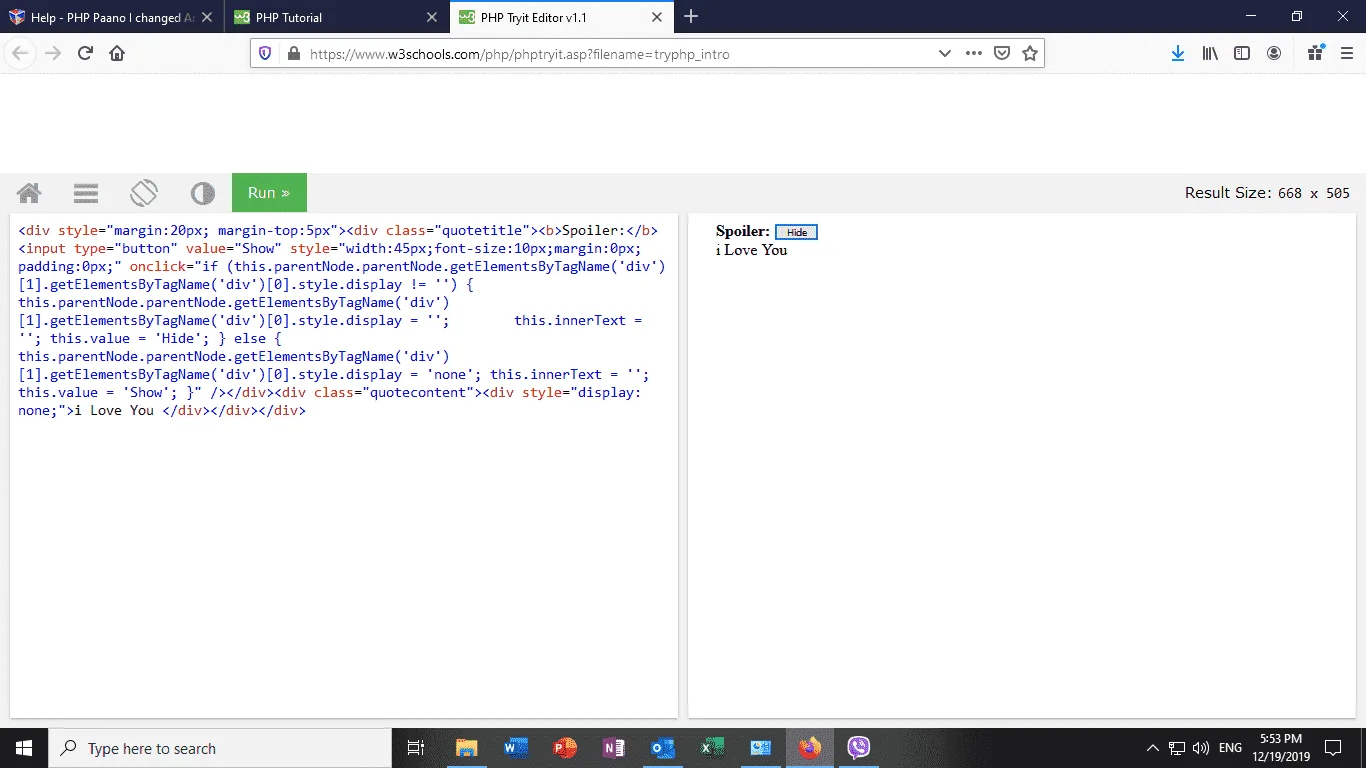Viewport: 1366px width, 768px height.
Task: Run the code
Action: click(269, 193)
